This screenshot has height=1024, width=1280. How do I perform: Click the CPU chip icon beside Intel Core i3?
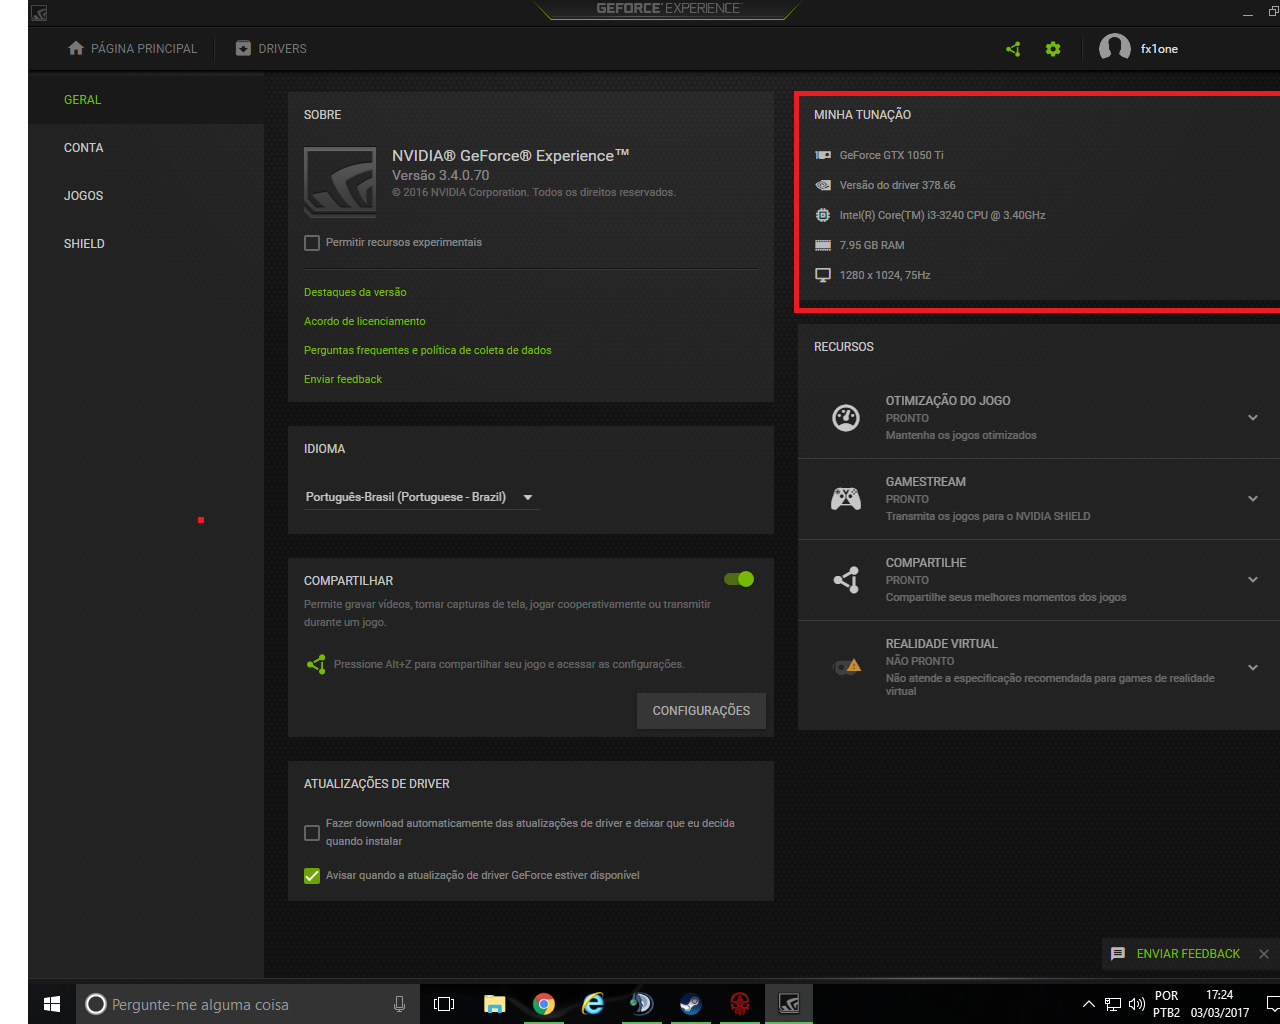click(823, 215)
